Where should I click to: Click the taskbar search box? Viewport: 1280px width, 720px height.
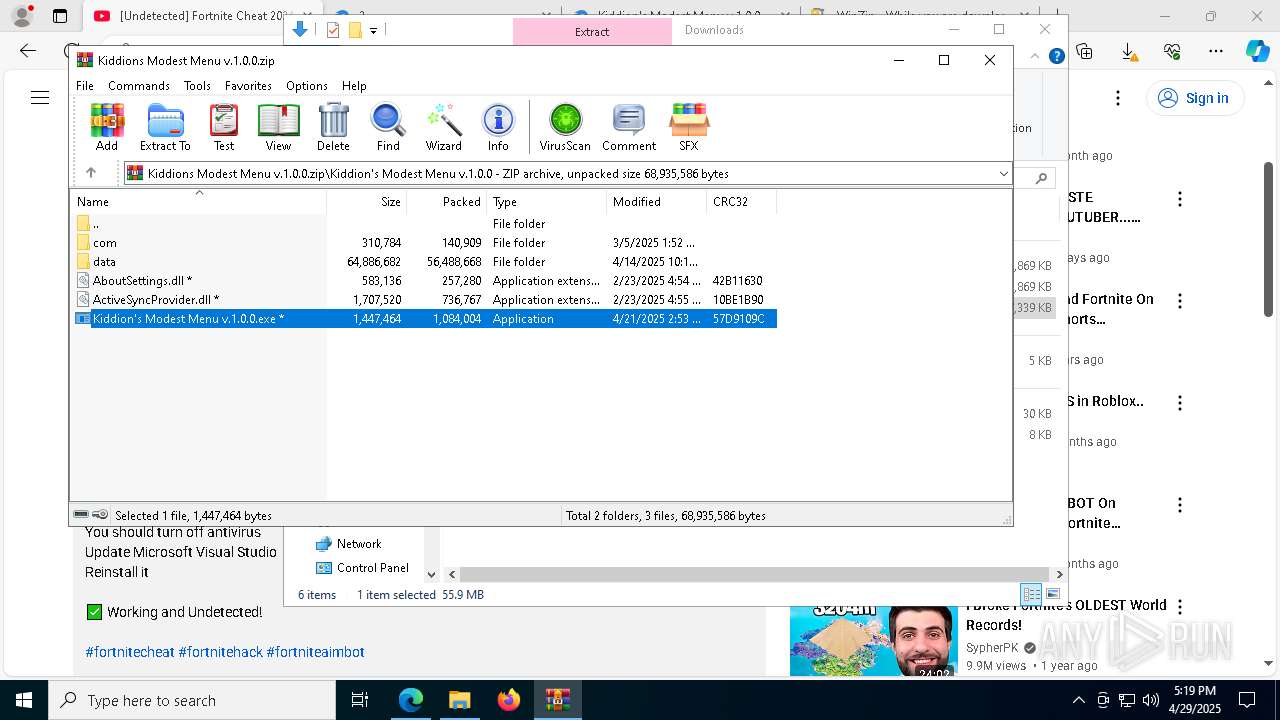[x=192, y=700]
